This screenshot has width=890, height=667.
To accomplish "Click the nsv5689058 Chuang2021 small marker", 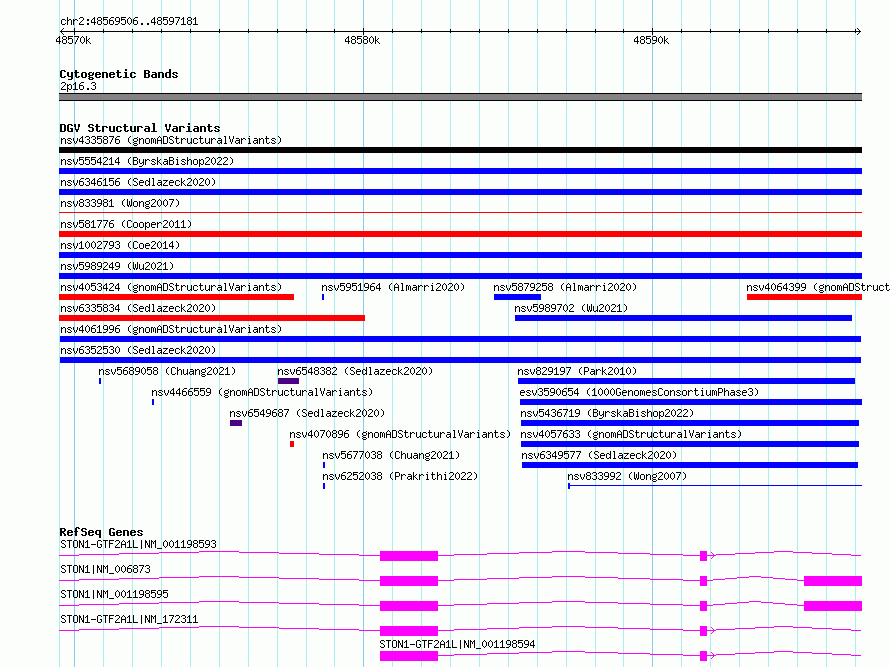I will pos(100,381).
